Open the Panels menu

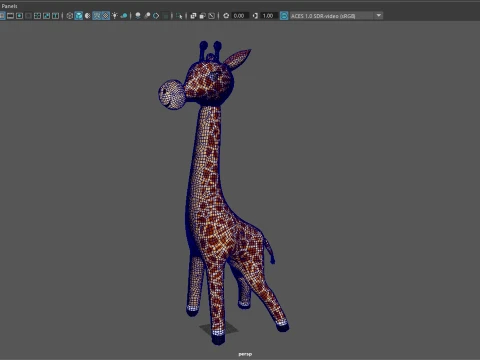pos(9,6)
